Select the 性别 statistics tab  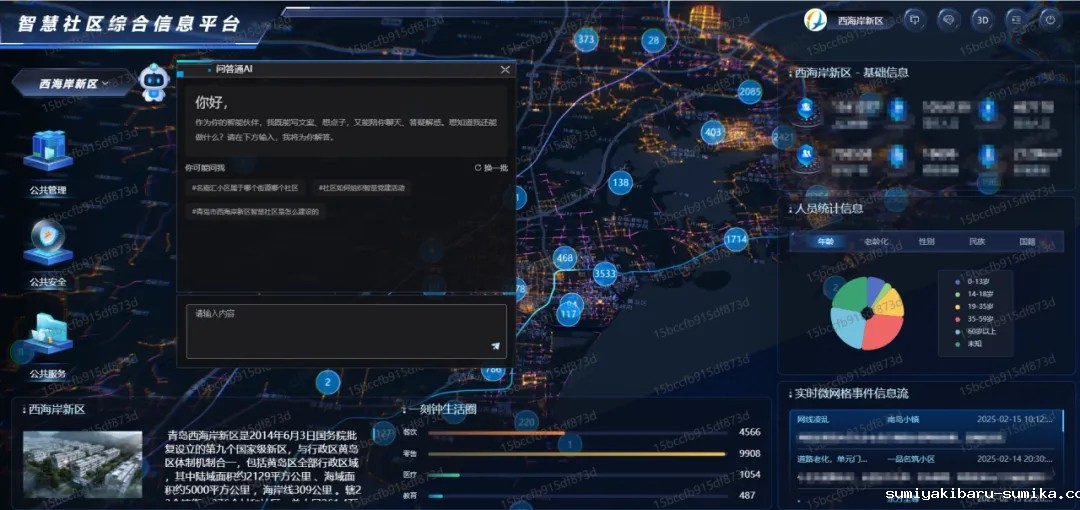[x=926, y=242]
